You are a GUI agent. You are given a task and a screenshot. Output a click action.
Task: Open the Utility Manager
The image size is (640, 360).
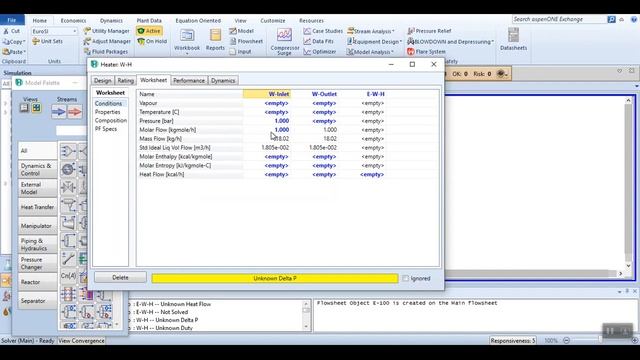tap(107, 31)
